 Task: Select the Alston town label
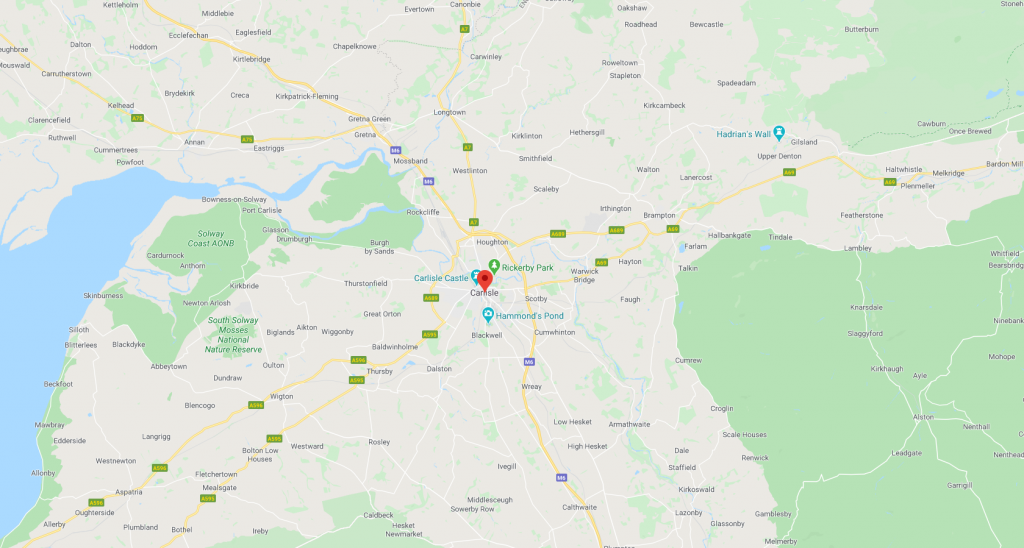(923, 417)
